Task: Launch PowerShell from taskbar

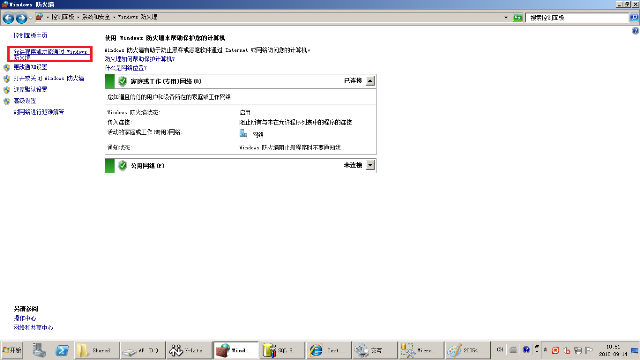Action: coord(62,350)
